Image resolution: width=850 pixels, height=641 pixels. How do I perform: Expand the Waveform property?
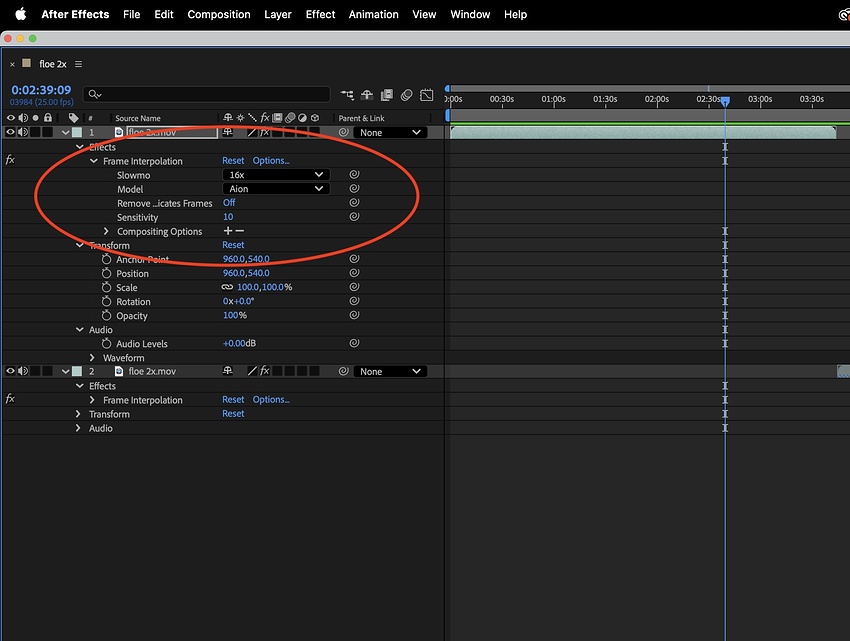tap(92, 357)
